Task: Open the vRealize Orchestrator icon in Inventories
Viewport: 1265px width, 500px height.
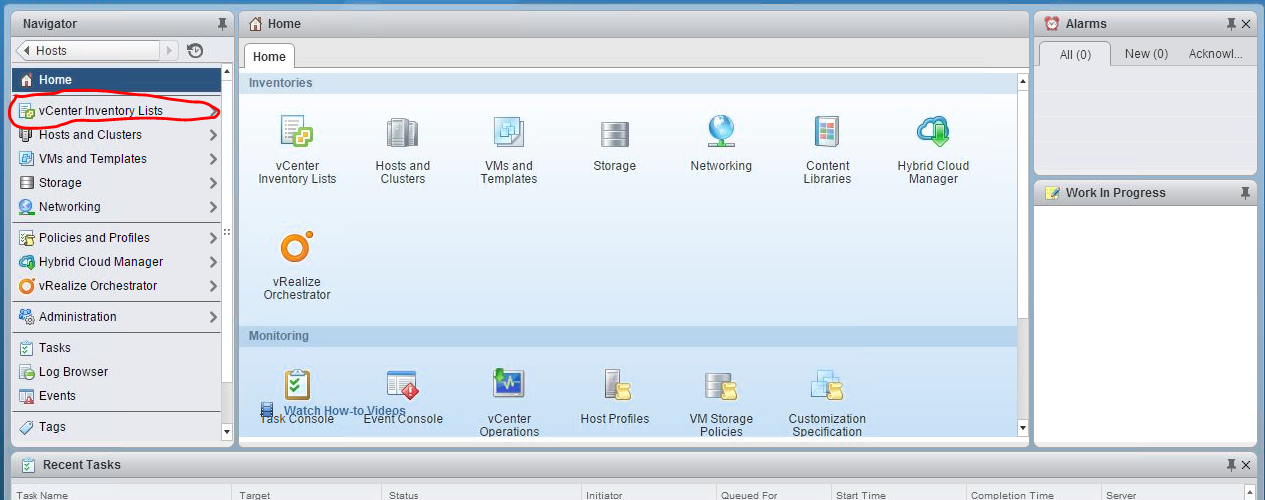Action: click(297, 247)
